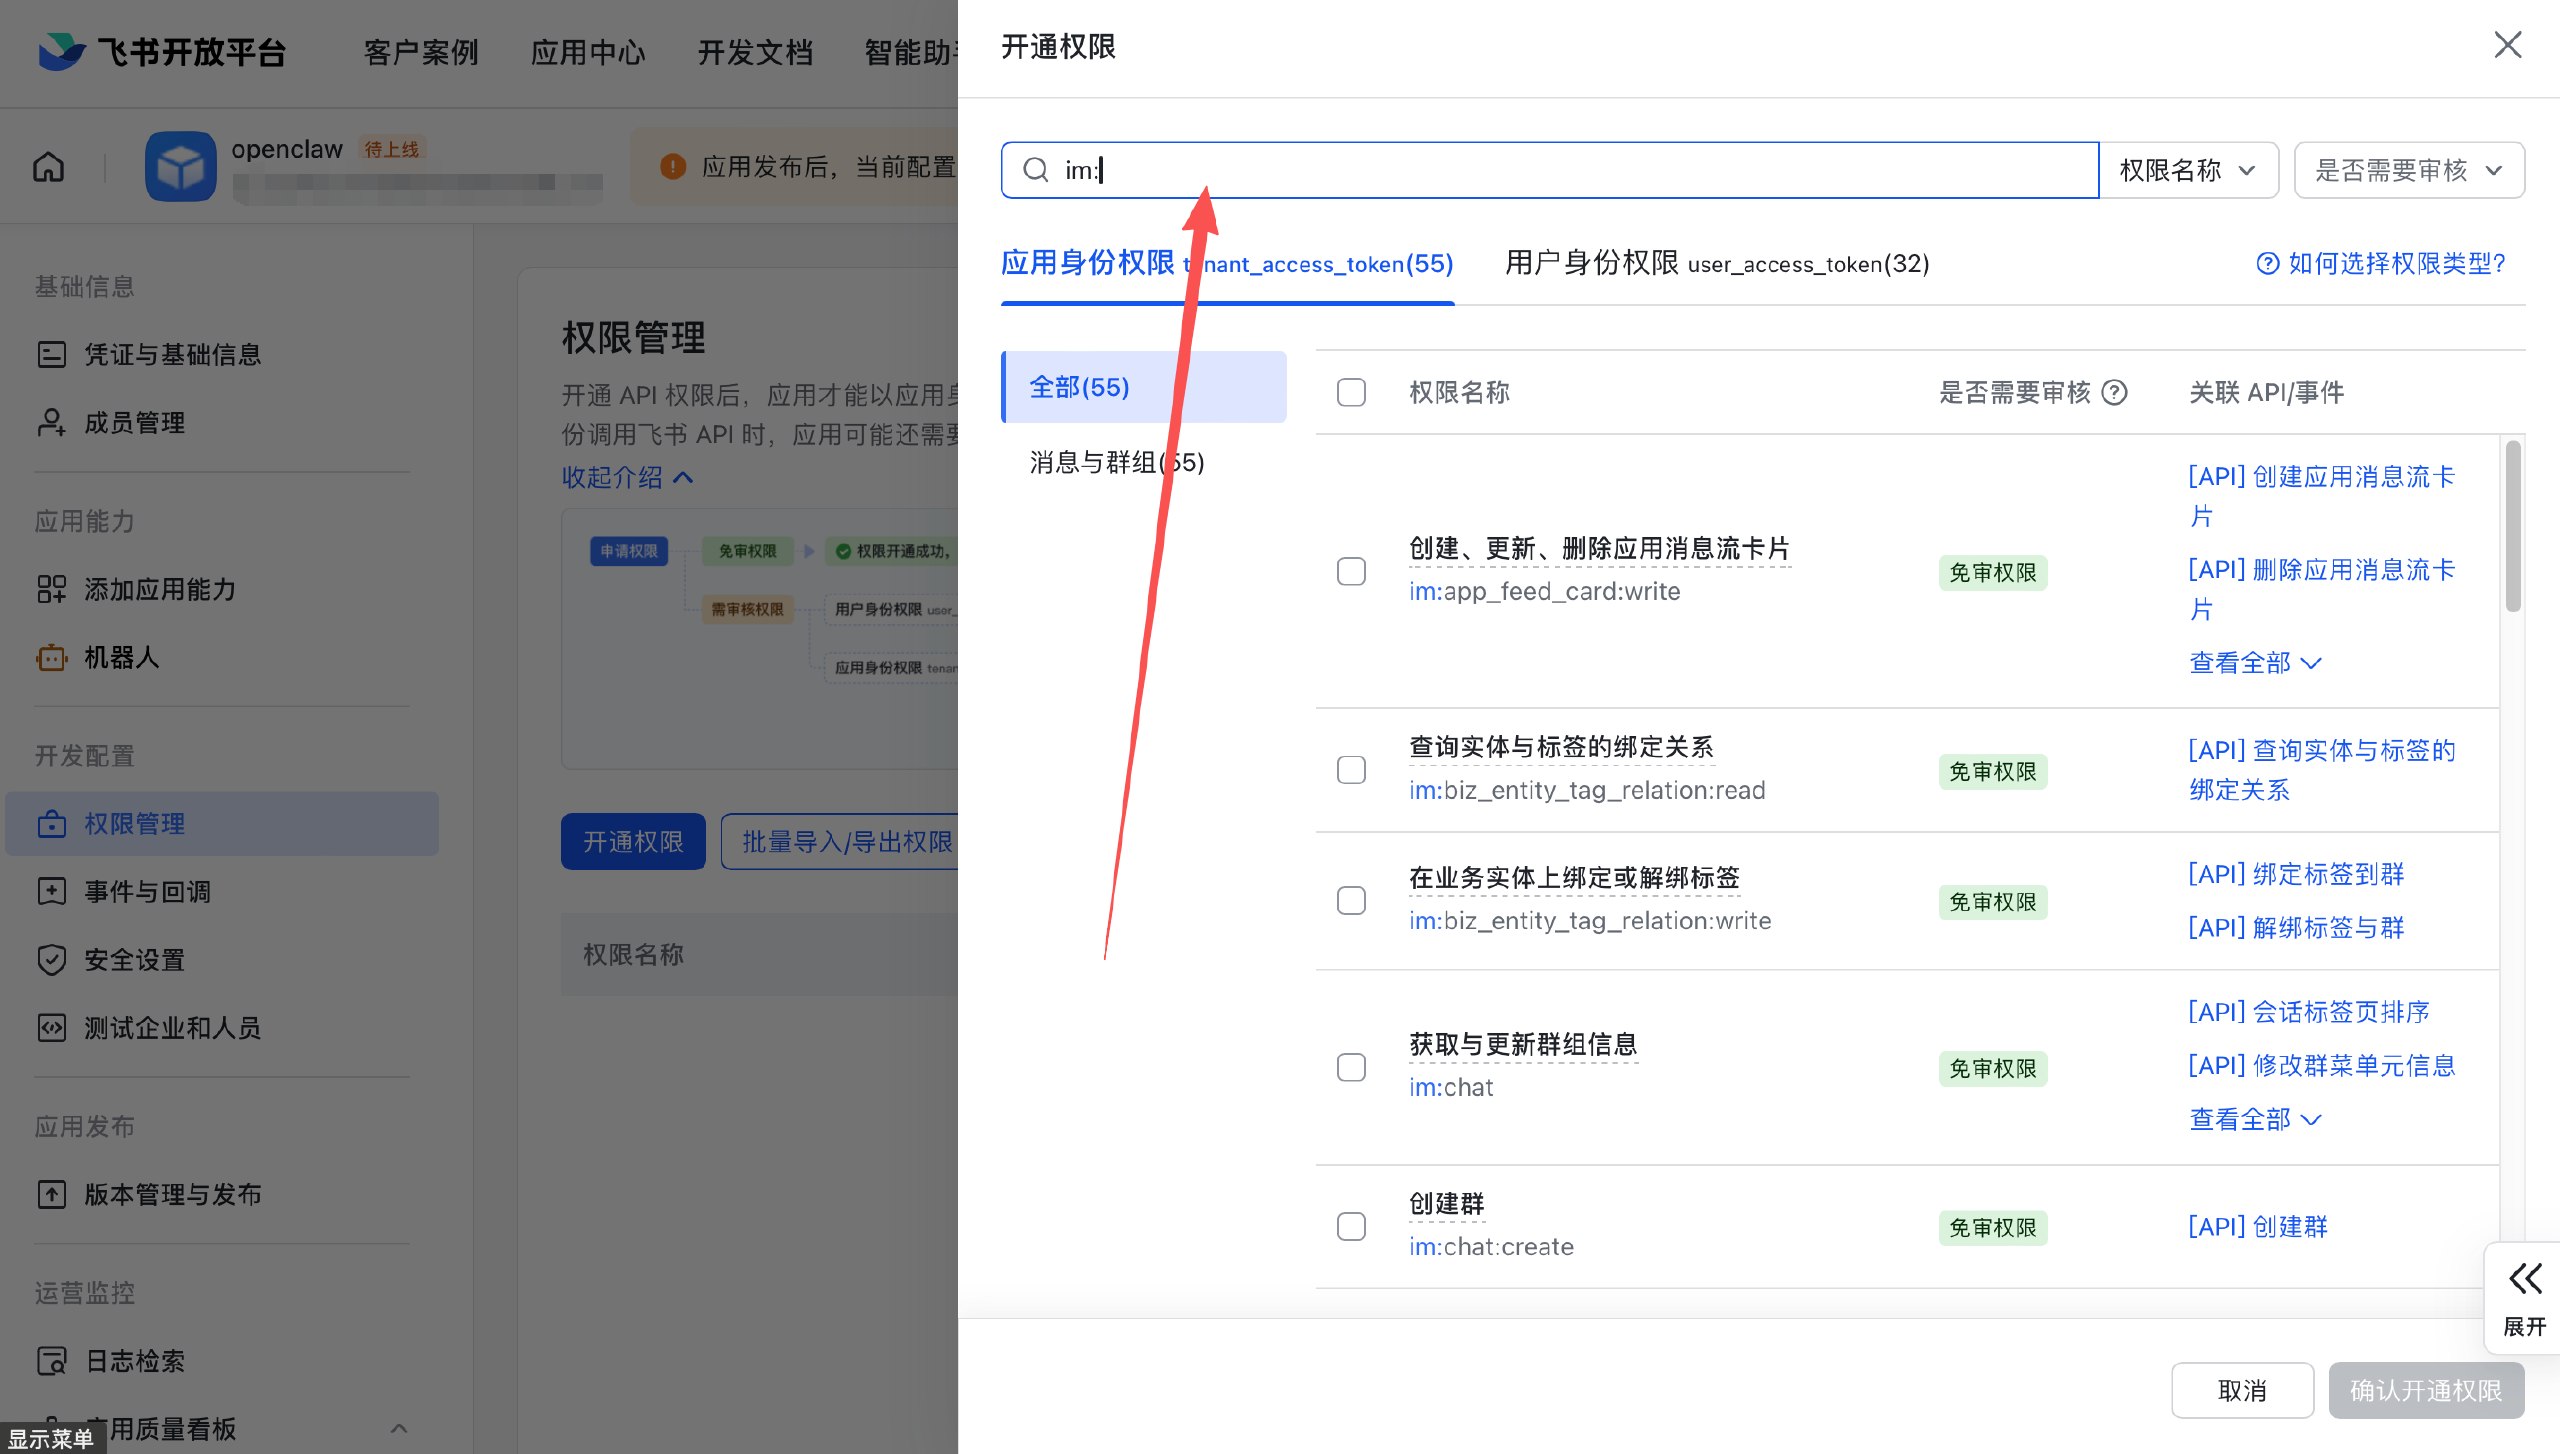Open 开发文档 in top navigation
Image resolution: width=2560 pixels, height=1454 pixels.
(x=755, y=52)
